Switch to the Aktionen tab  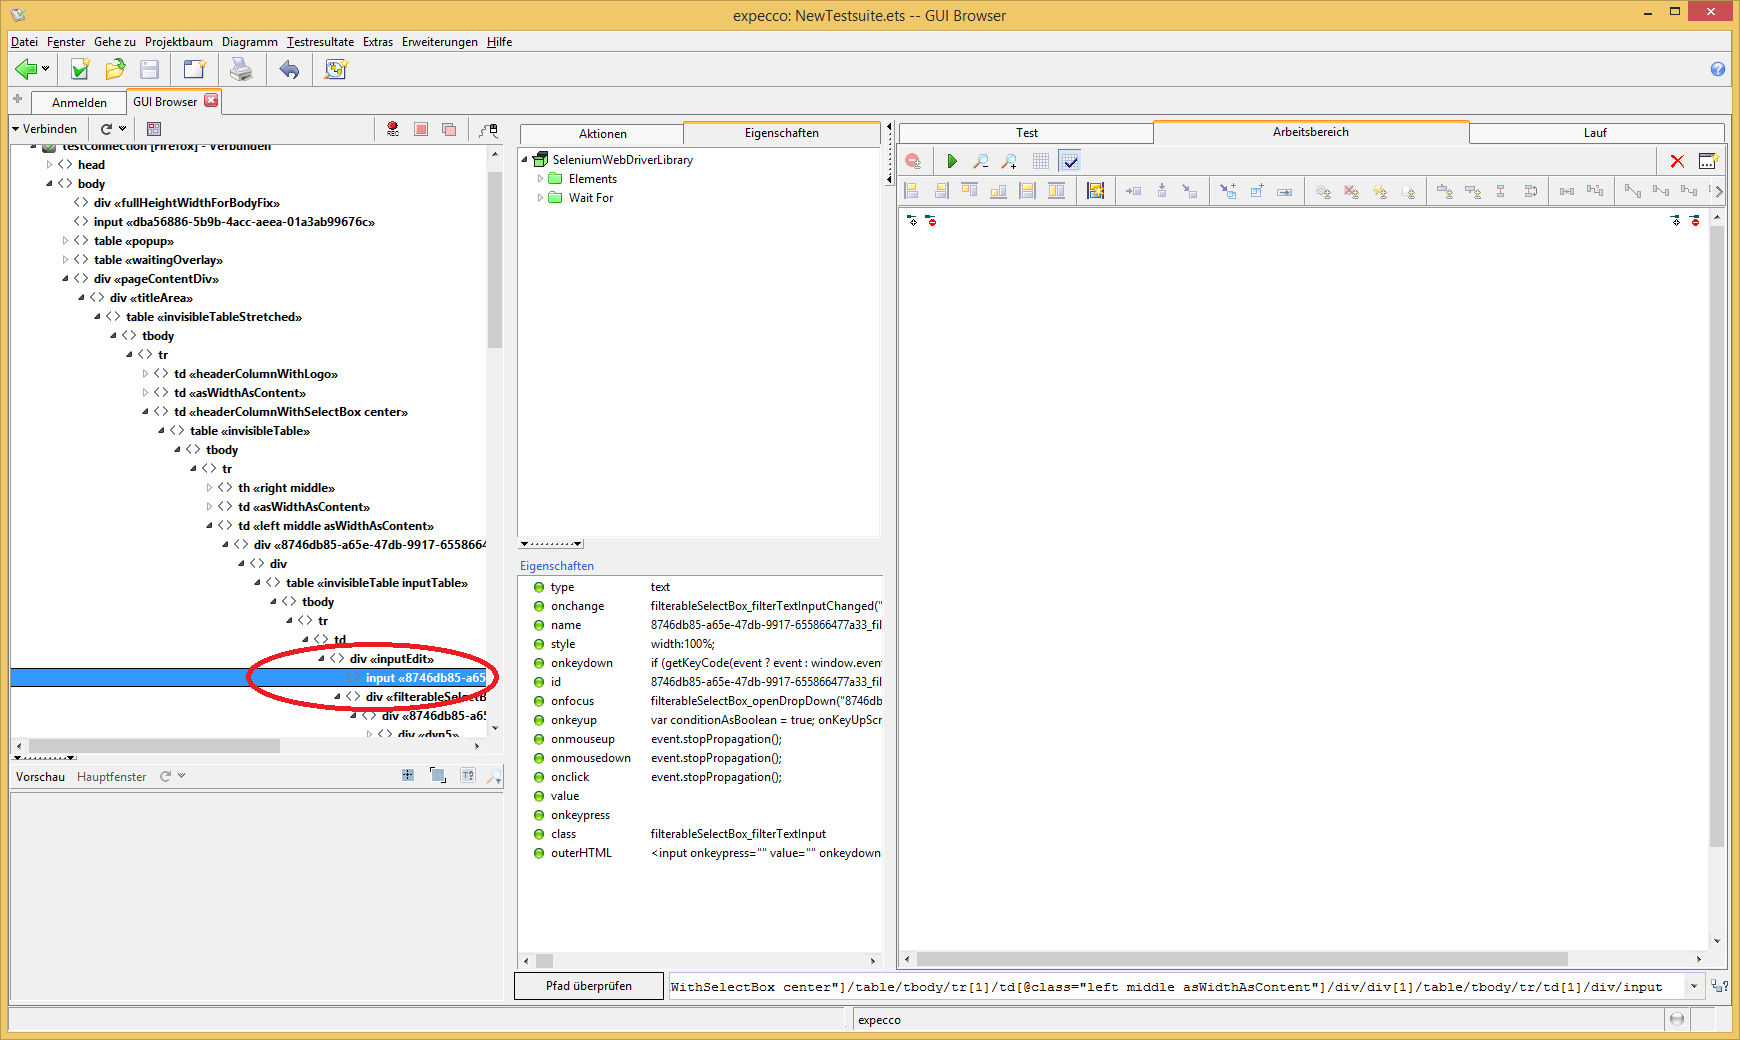click(x=602, y=134)
